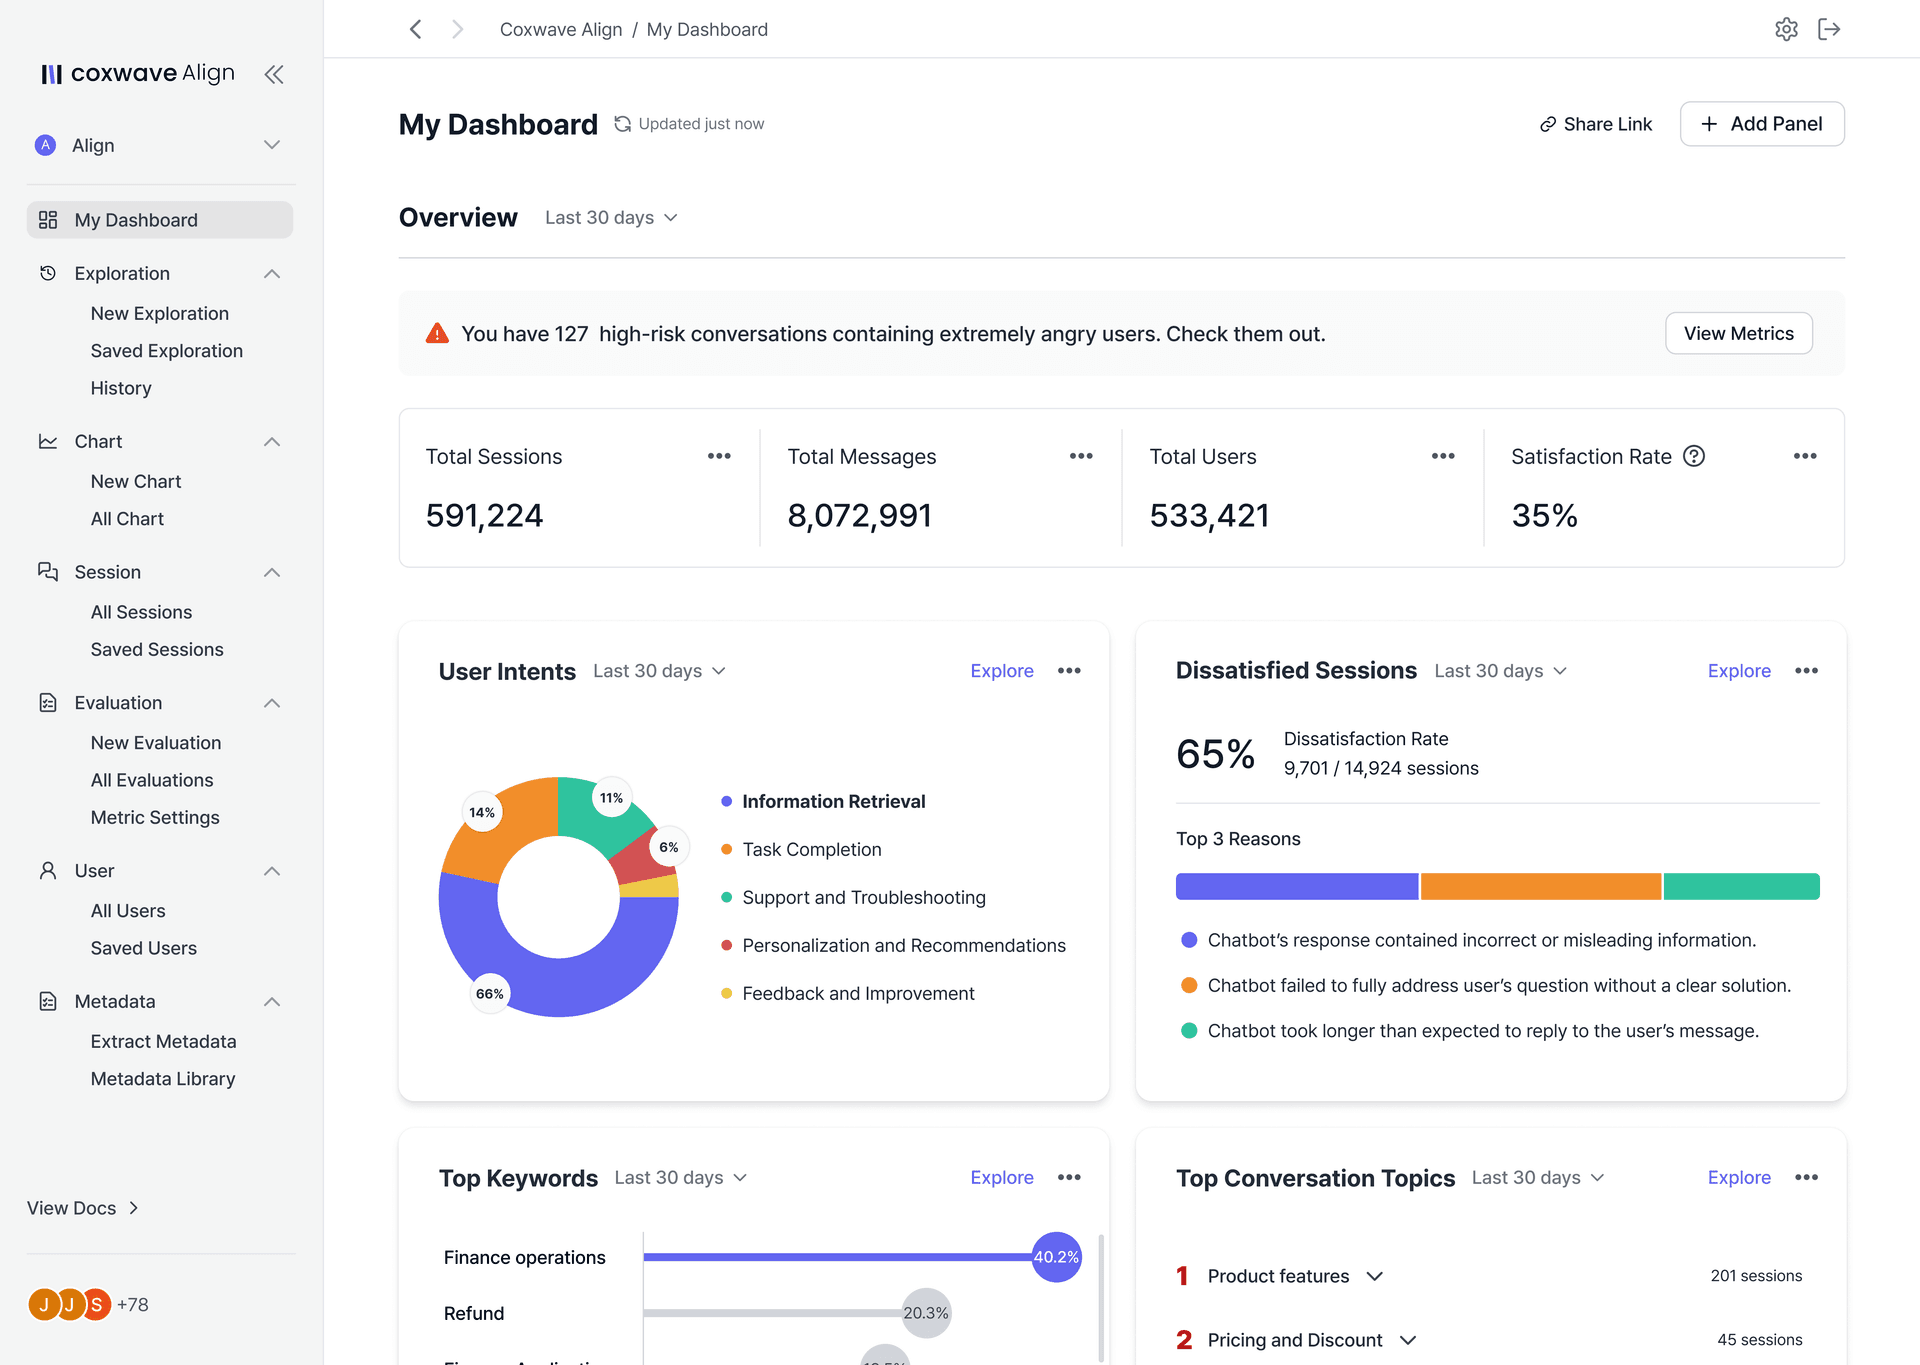Expand the Product features topic

coord(1376,1275)
